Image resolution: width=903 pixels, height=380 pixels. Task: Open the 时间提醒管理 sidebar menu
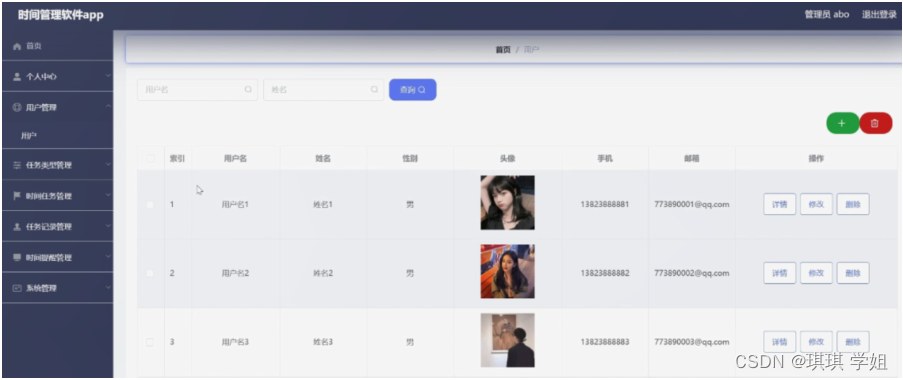tap(58, 257)
